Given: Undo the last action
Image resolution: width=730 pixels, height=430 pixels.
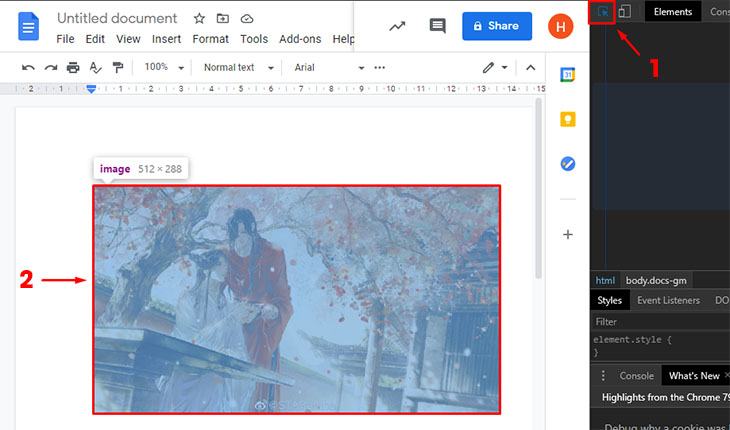Looking at the screenshot, I should pos(28,67).
